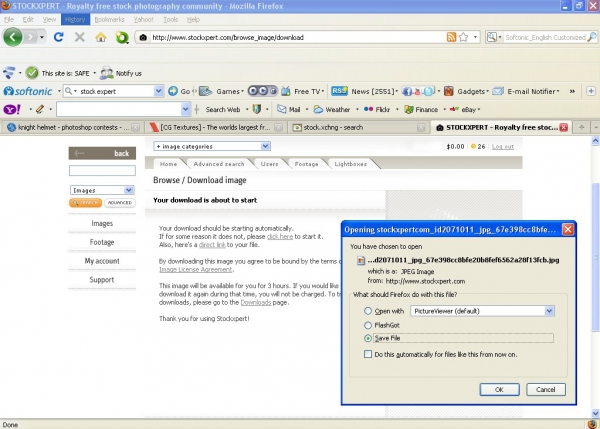Viewport: 600px width, 429px height.
Task: Click the sidebar back button
Action: coord(102,153)
